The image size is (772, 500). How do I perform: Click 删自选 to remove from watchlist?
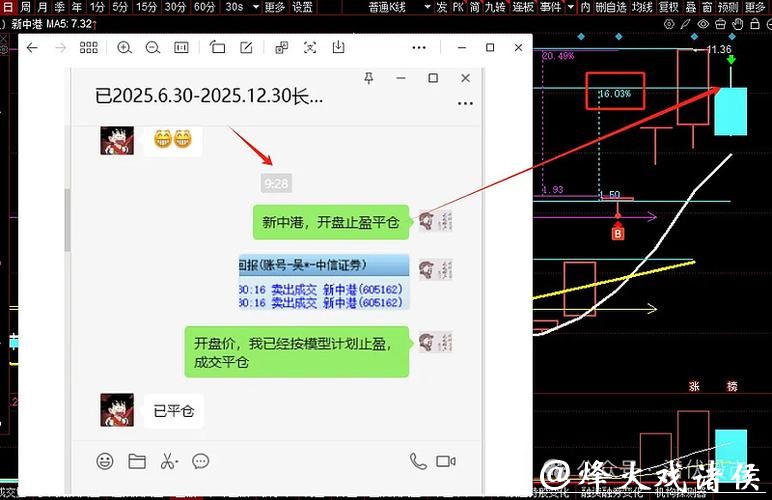click(x=611, y=7)
